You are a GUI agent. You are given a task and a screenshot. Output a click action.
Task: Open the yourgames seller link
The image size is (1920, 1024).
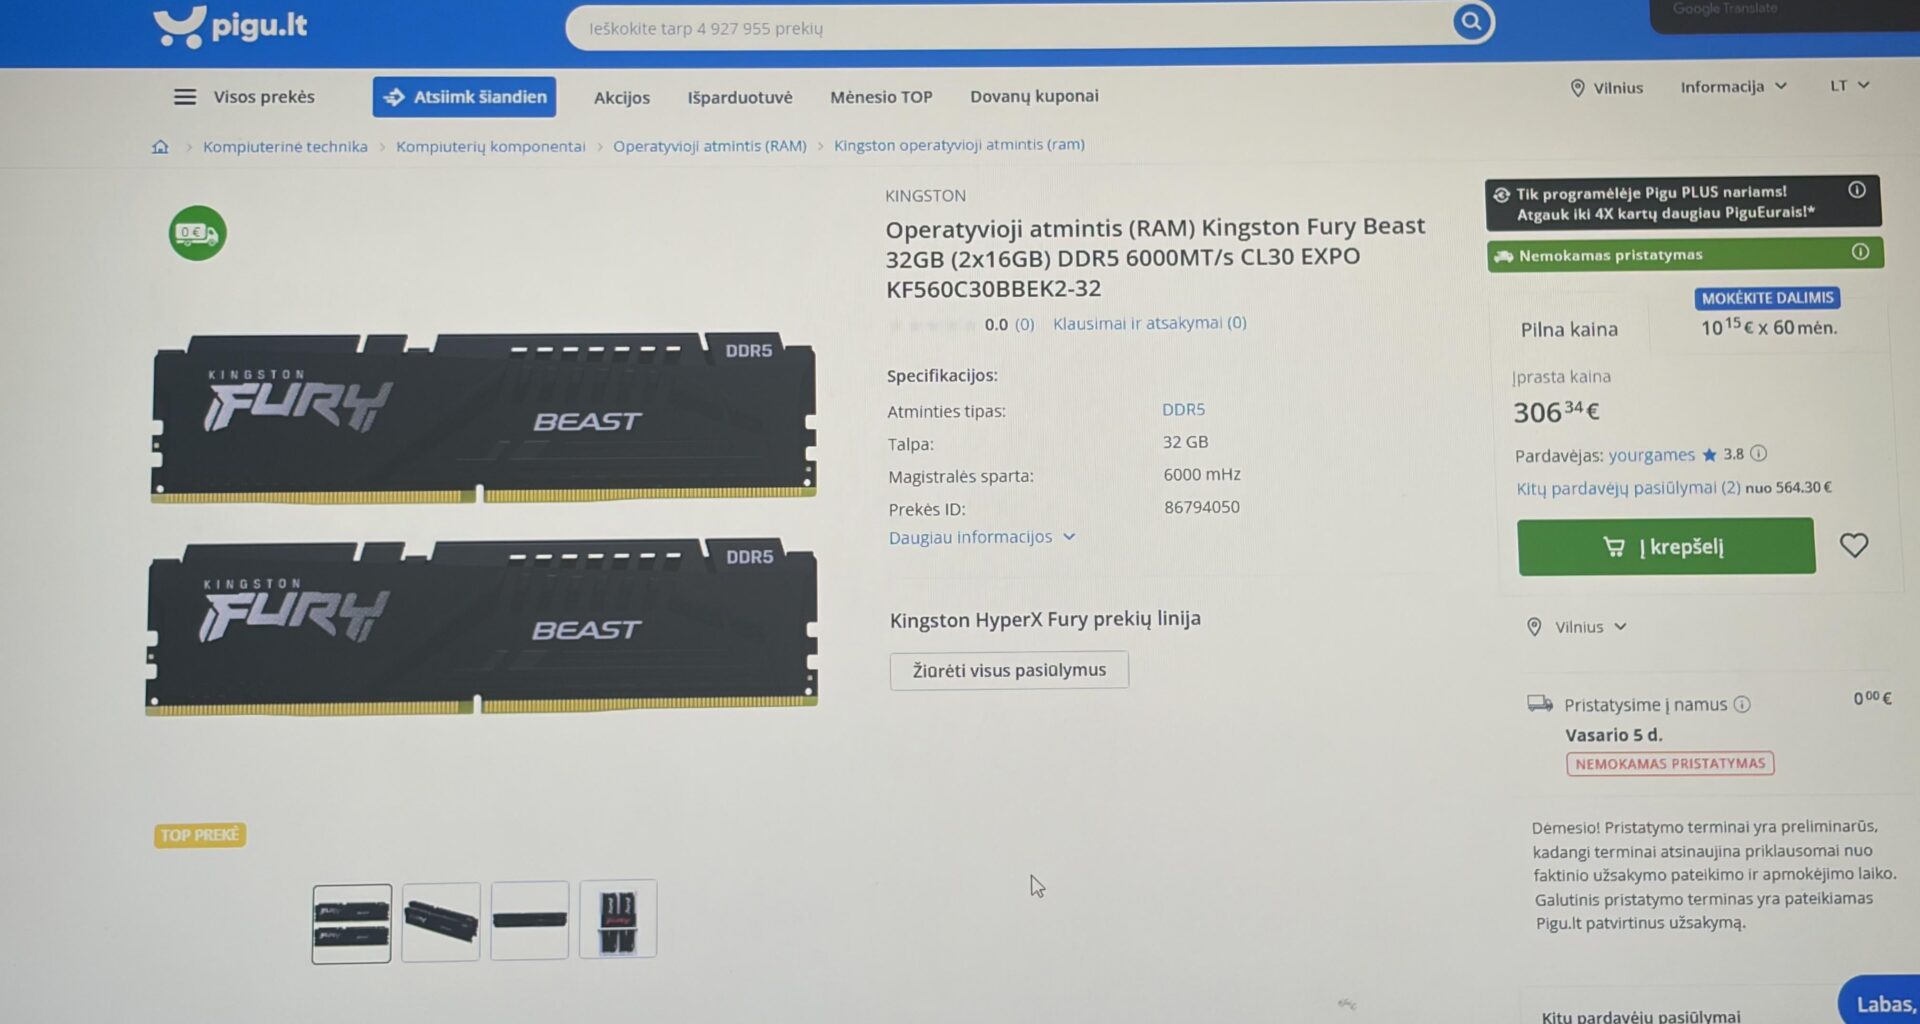1651,455
